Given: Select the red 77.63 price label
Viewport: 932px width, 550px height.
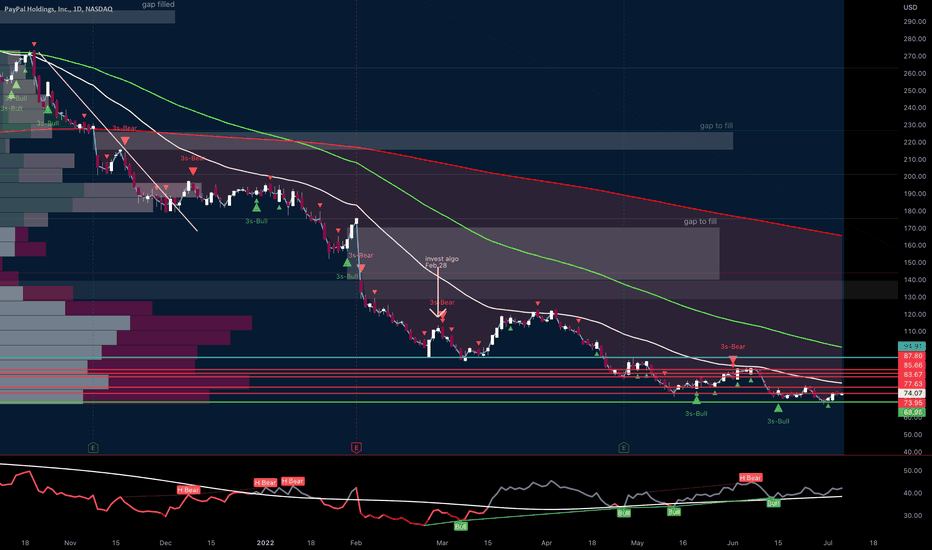Looking at the screenshot, I should tap(911, 384).
